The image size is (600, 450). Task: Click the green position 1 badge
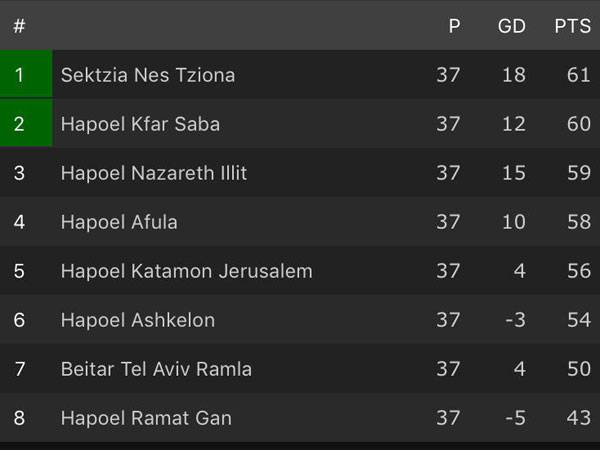[x=25, y=75]
